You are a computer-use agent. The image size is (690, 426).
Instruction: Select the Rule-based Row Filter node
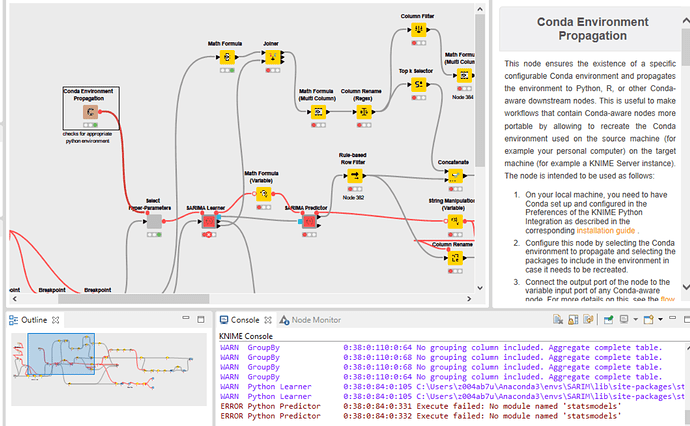click(355, 176)
